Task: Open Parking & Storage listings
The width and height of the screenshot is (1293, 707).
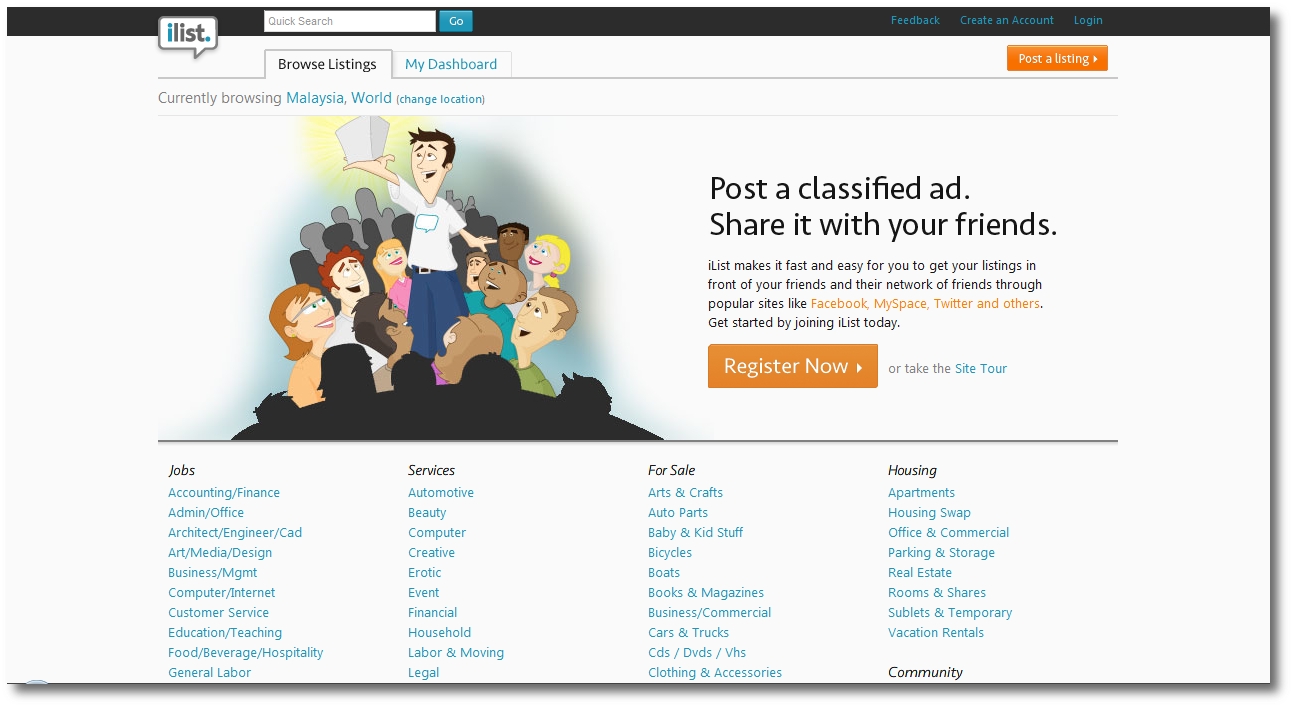Action: pyautogui.click(x=941, y=553)
